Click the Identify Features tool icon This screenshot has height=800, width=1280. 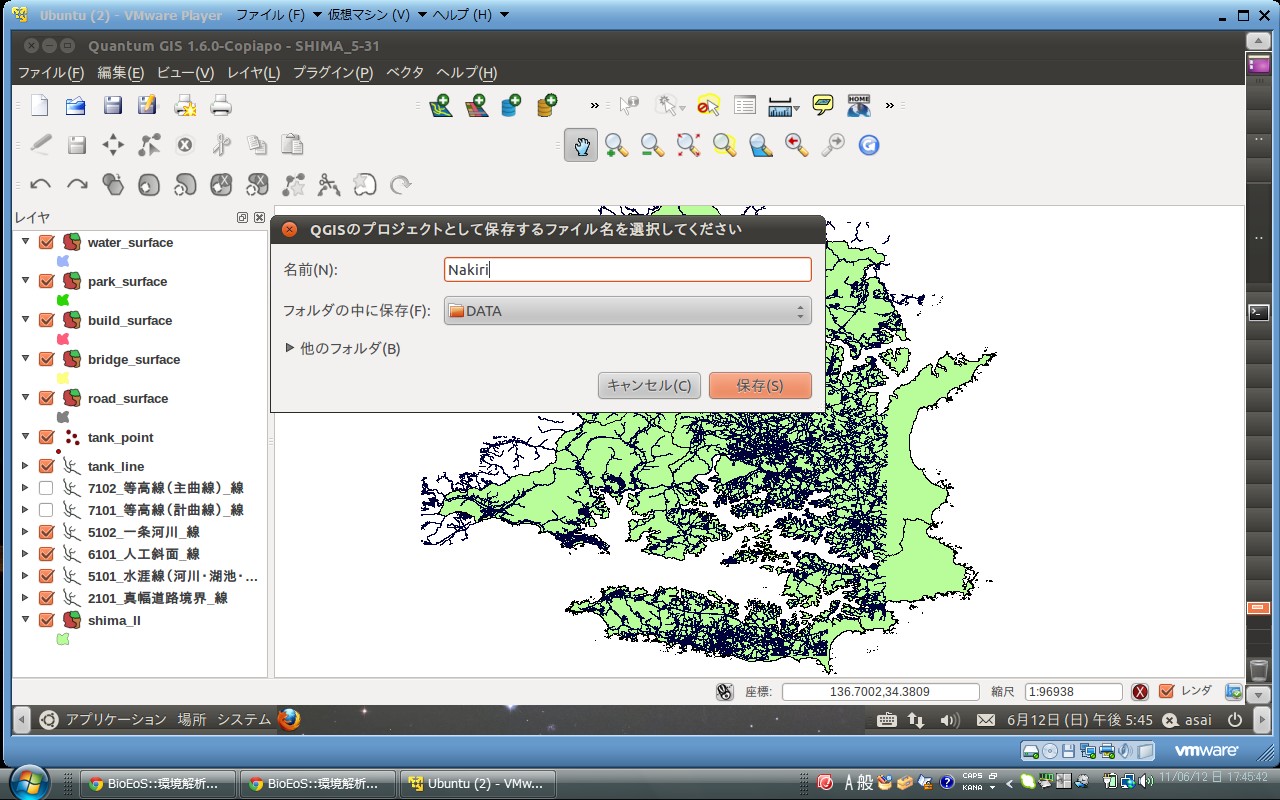(x=629, y=105)
